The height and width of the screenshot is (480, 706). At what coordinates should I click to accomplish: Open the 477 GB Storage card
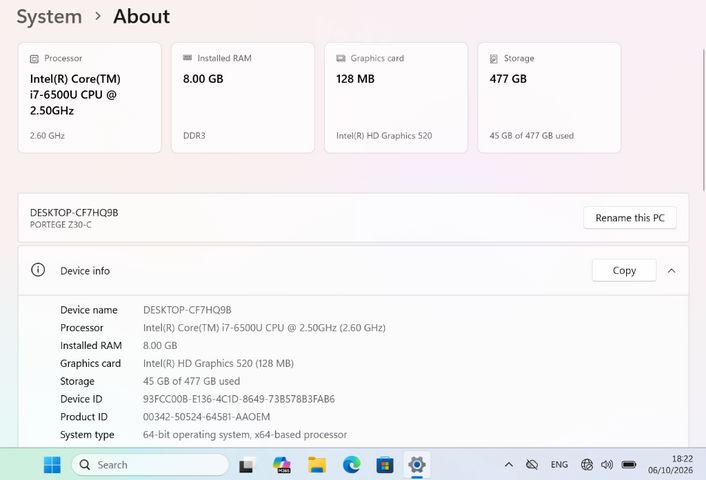[549, 98]
